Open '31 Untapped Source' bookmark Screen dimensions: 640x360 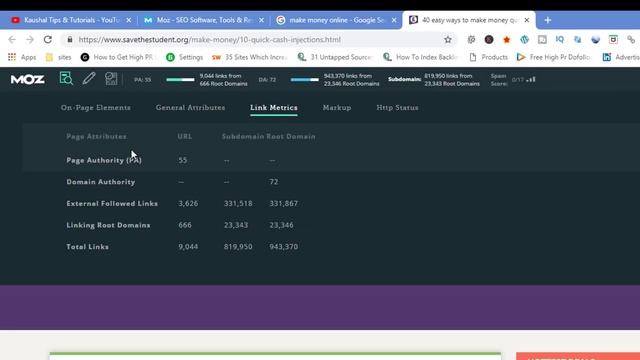tap(335, 57)
